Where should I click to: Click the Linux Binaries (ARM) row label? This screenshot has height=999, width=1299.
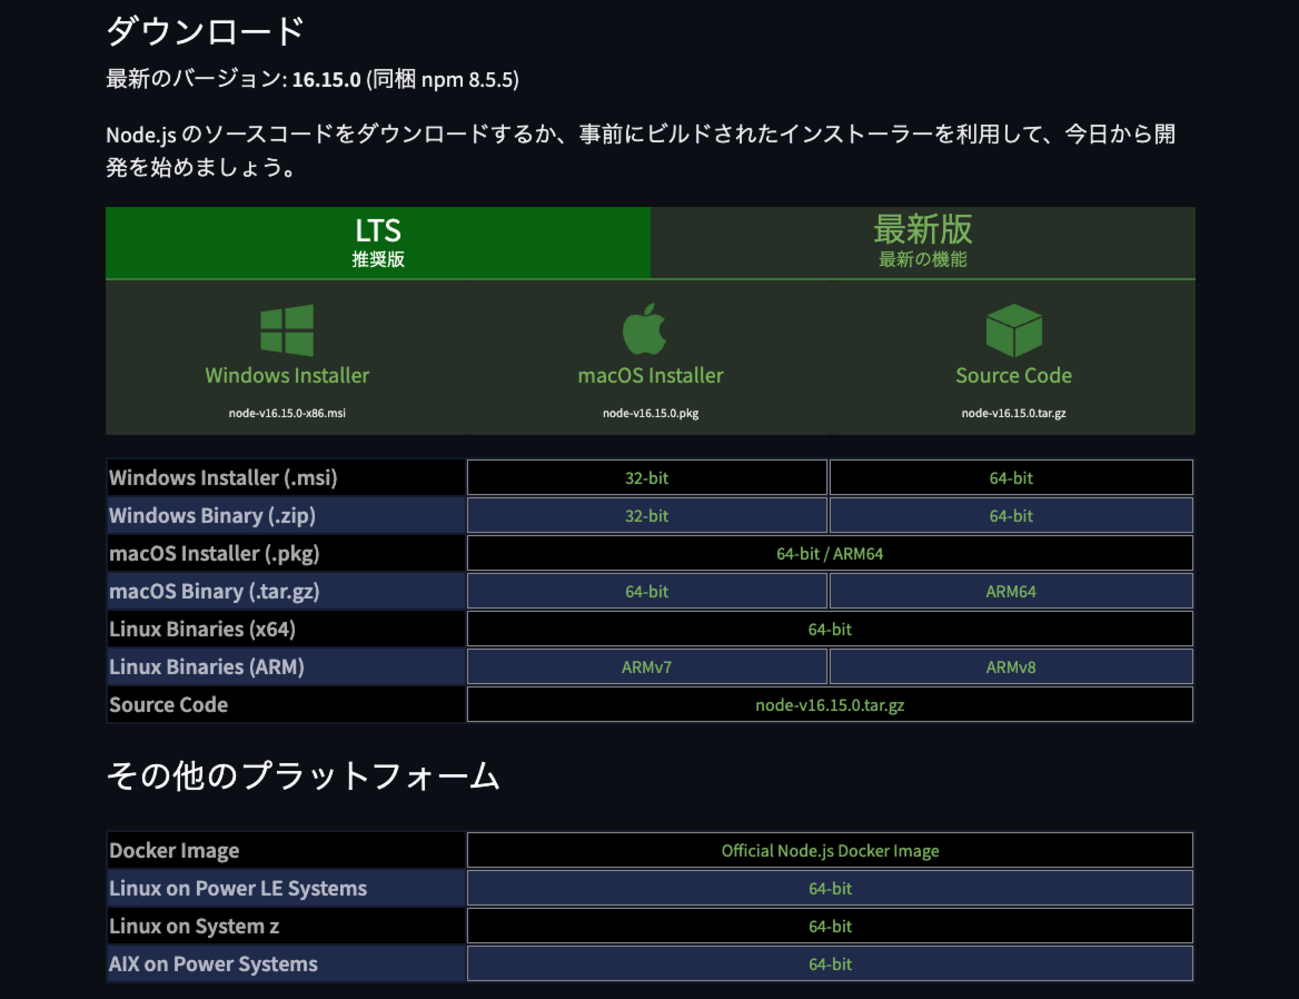pyautogui.click(x=207, y=667)
